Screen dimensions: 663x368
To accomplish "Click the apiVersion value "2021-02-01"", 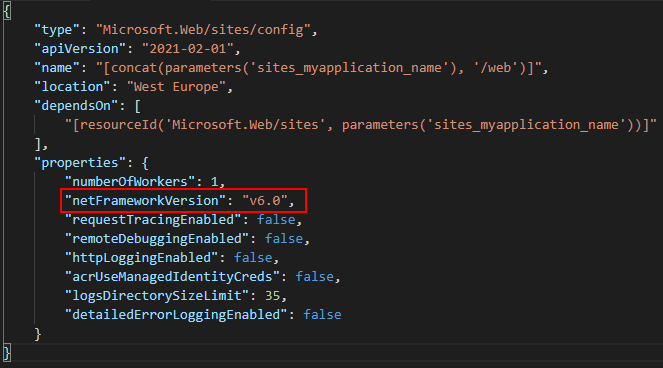I will pos(188,49).
